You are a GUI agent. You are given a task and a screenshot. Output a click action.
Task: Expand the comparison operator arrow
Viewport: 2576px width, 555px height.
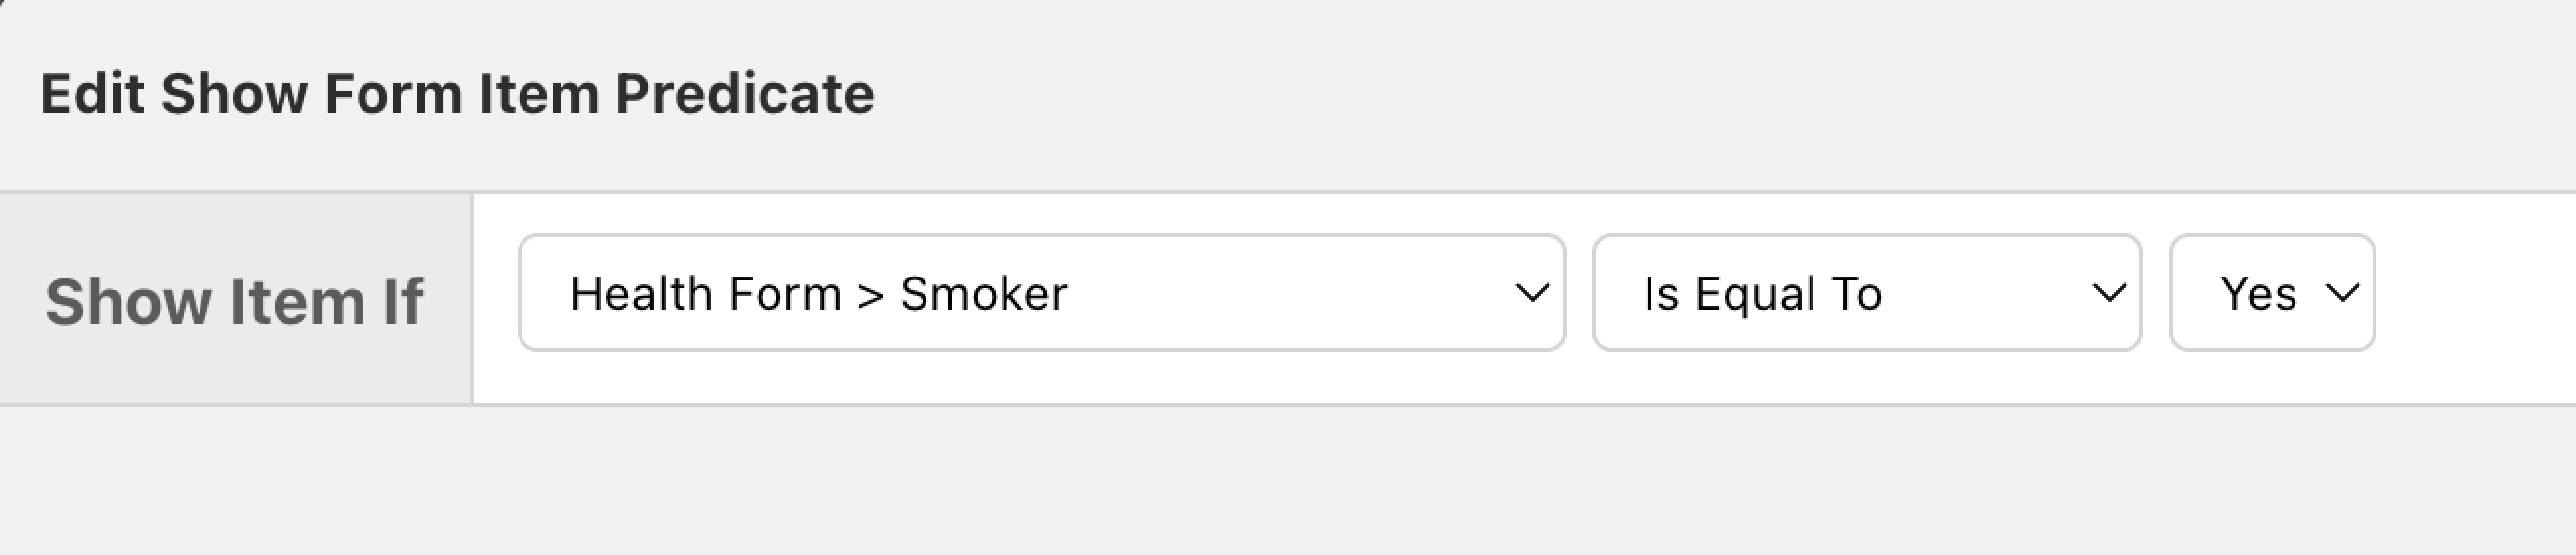point(2109,293)
